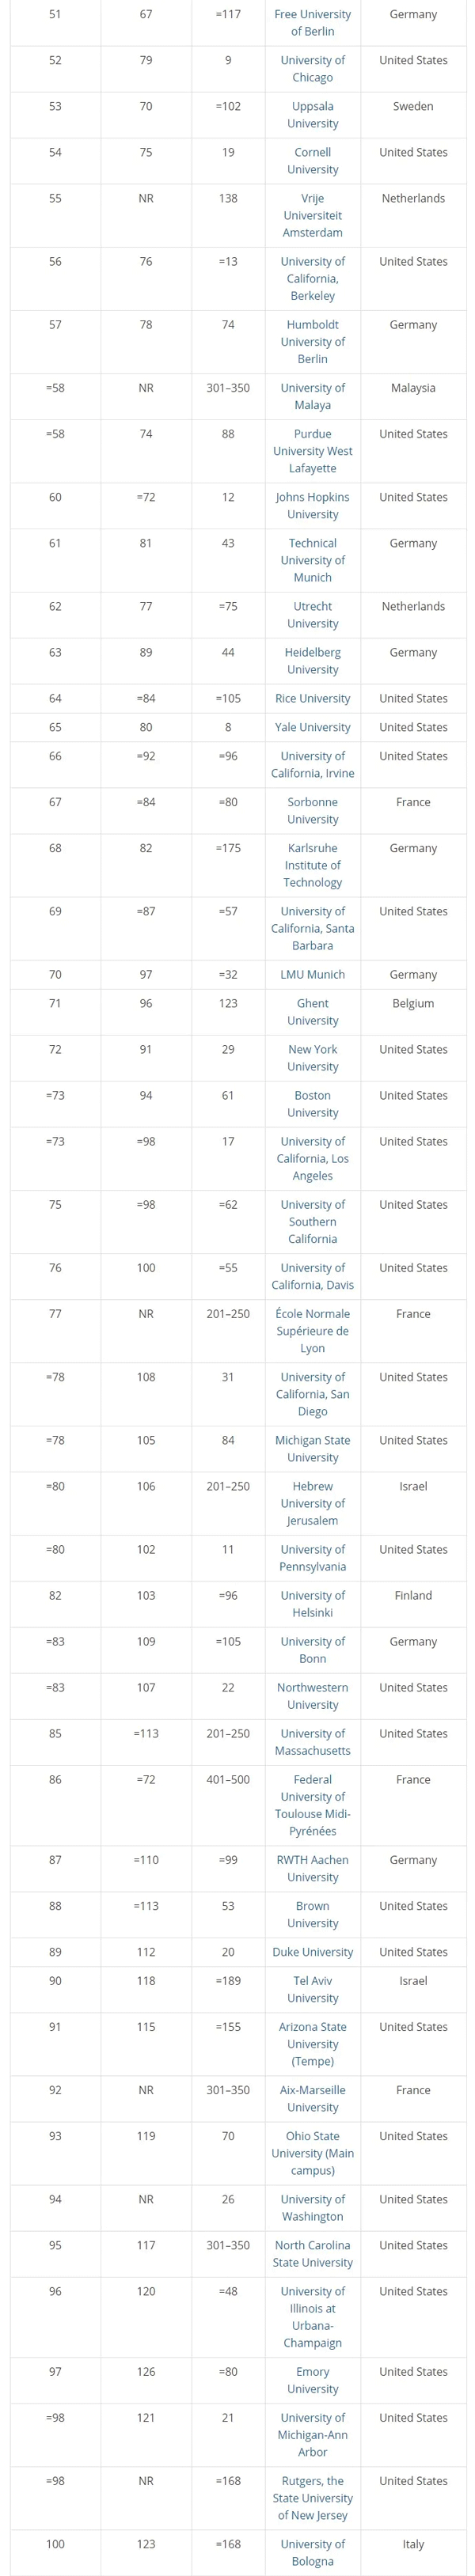Open Karlsruhe Institute of Technology link
Image resolution: width=475 pixels, height=2576 pixels.
[312, 865]
